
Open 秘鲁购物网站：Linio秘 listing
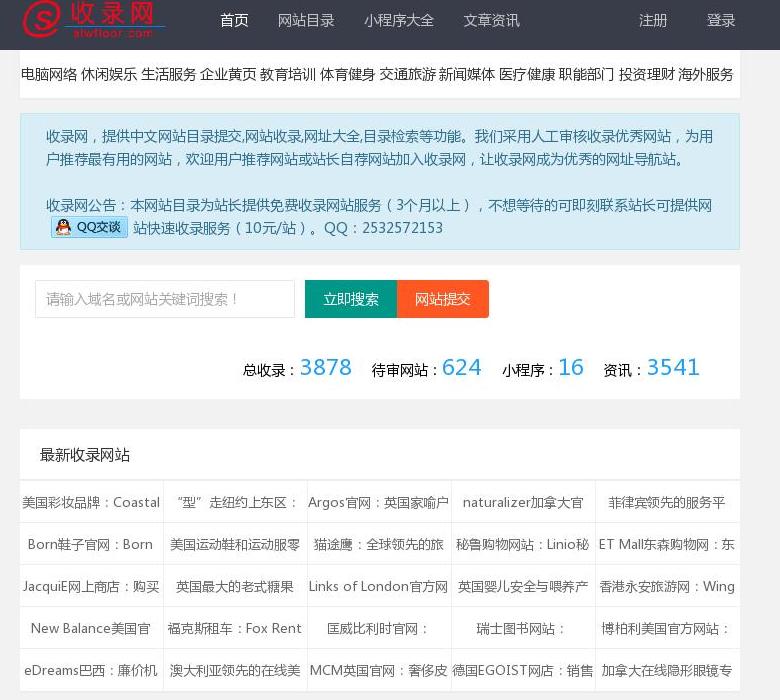click(522, 545)
